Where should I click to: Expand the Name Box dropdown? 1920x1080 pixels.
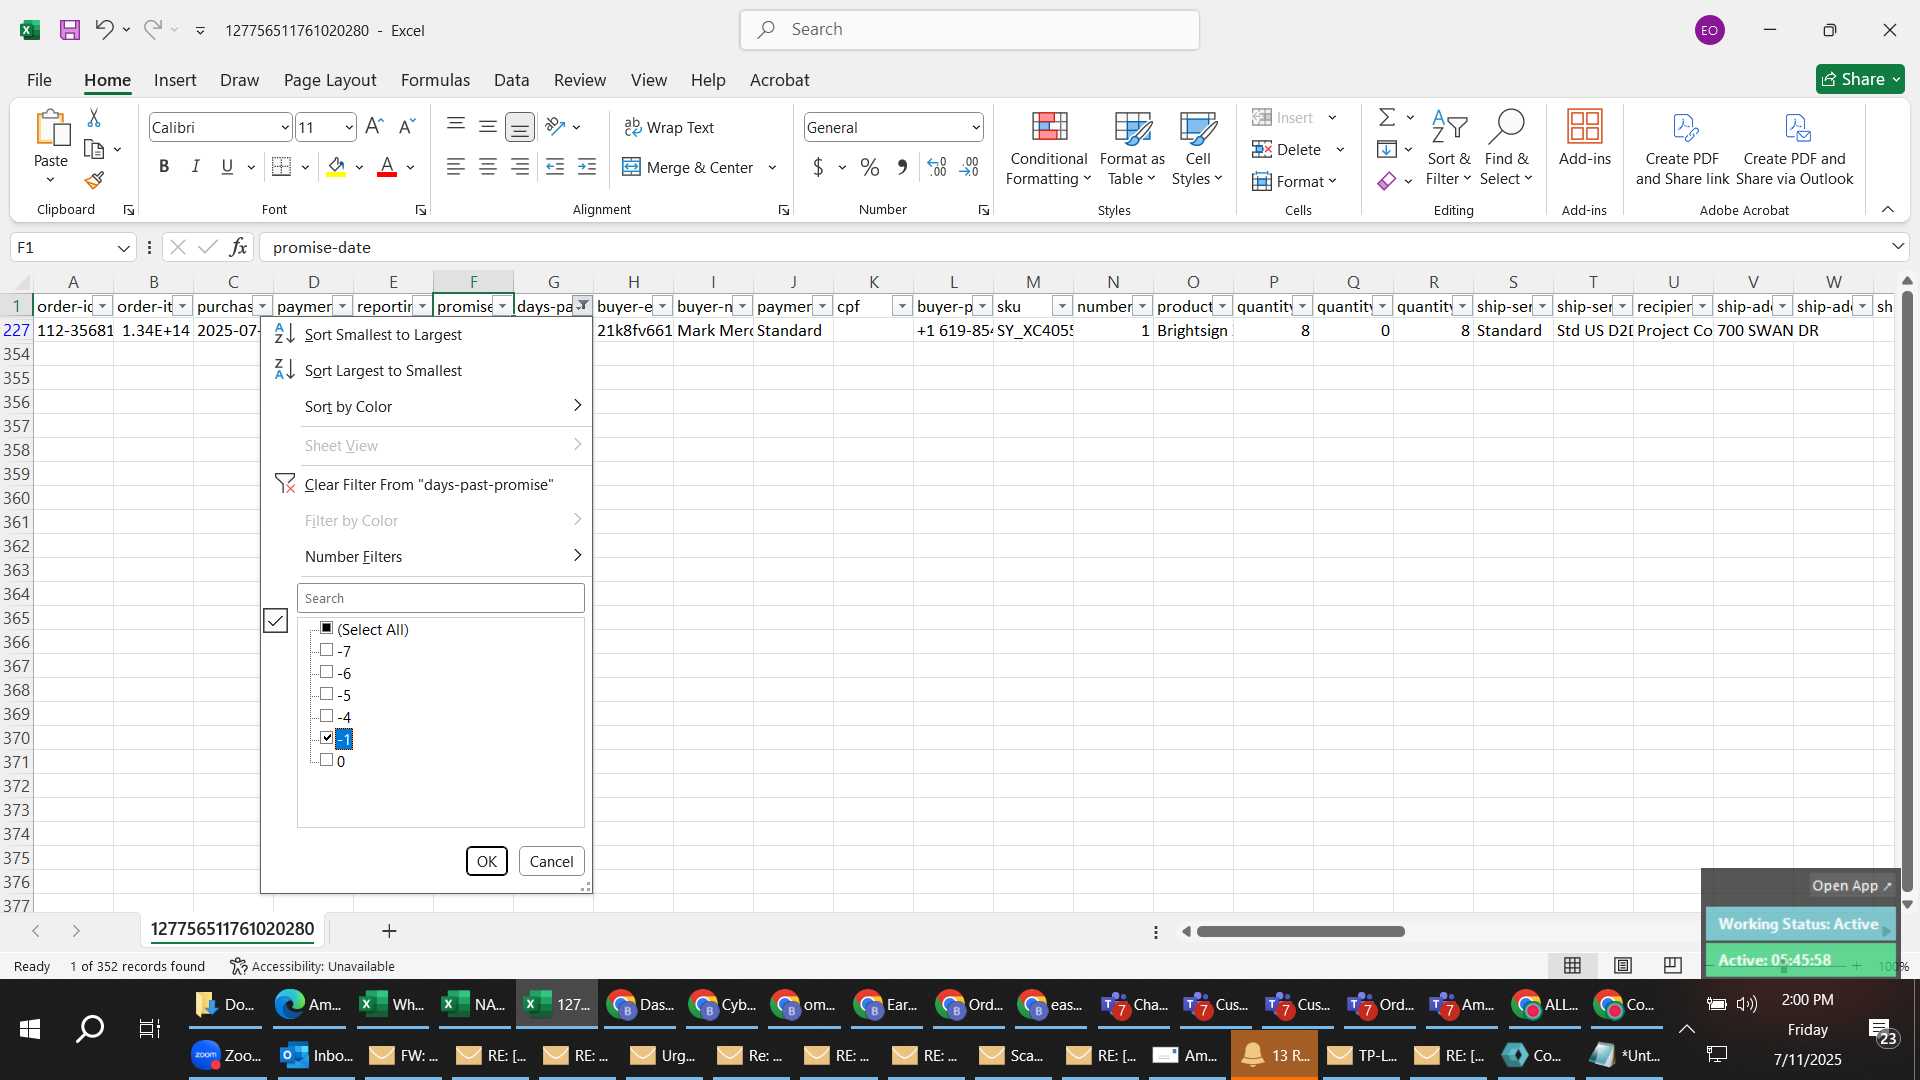(x=123, y=248)
